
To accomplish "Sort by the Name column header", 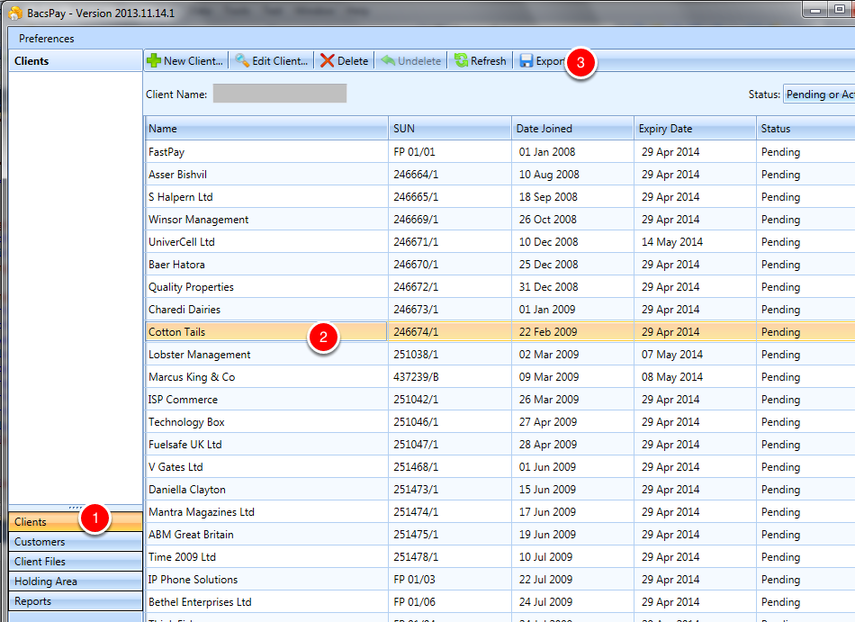I will coord(267,129).
